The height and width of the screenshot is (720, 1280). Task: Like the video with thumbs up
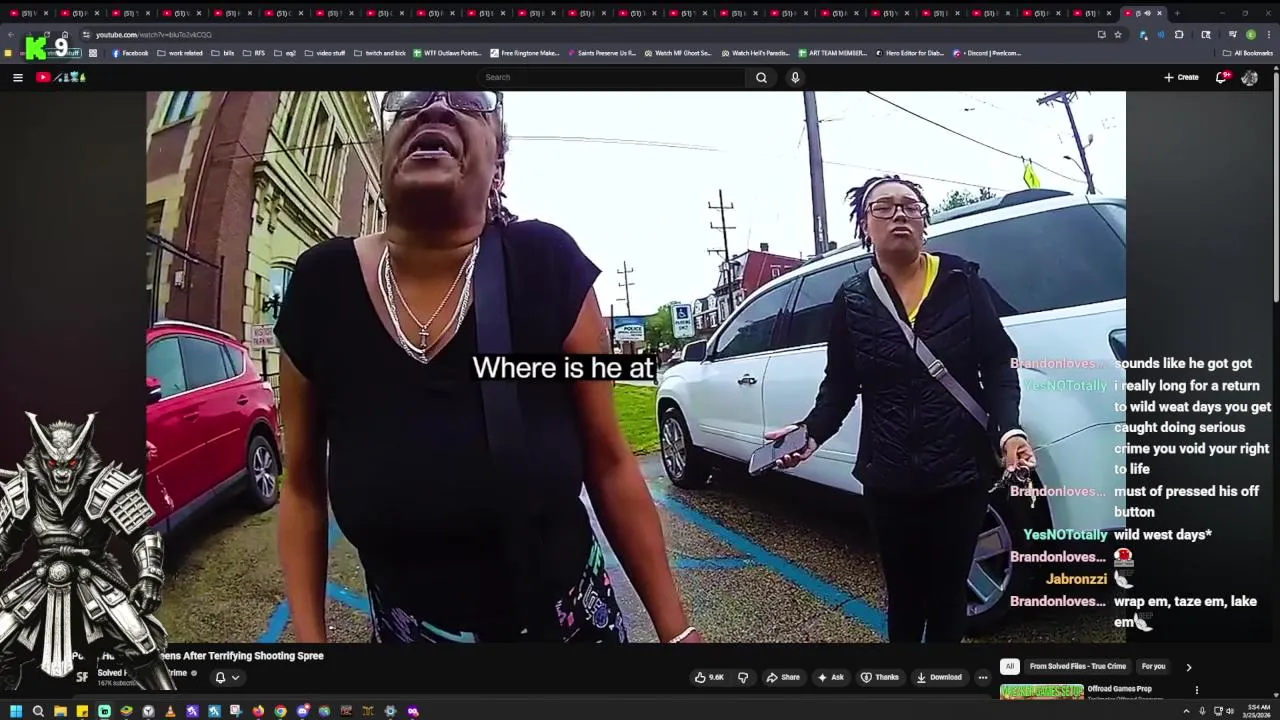click(709, 677)
